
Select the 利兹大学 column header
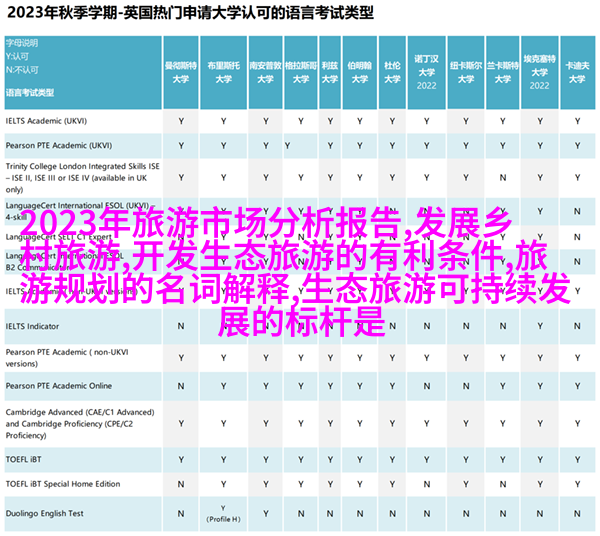tap(330, 72)
